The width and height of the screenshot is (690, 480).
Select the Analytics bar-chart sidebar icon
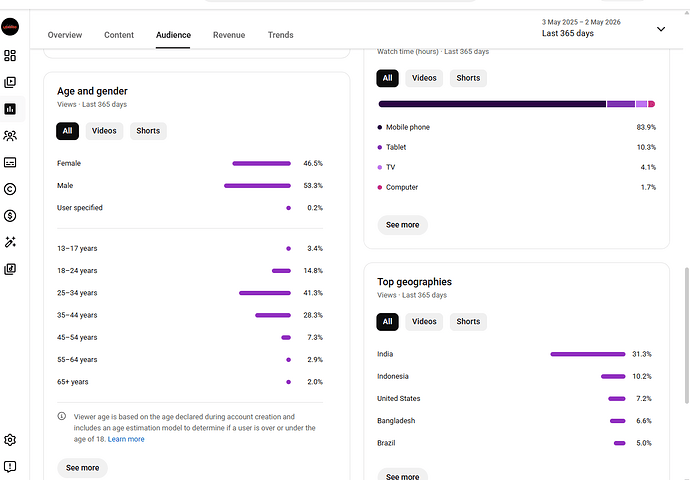pos(10,109)
